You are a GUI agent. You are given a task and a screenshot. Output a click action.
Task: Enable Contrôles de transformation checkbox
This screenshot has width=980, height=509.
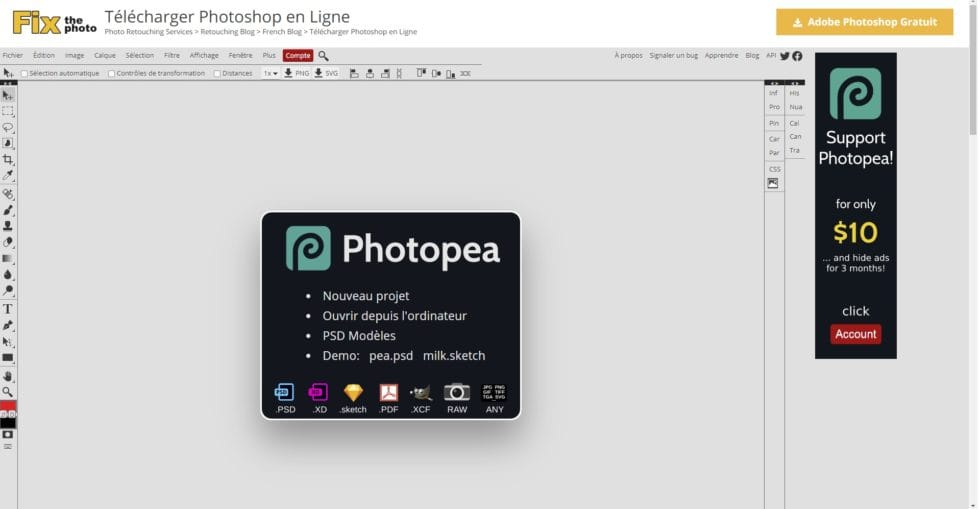111,74
